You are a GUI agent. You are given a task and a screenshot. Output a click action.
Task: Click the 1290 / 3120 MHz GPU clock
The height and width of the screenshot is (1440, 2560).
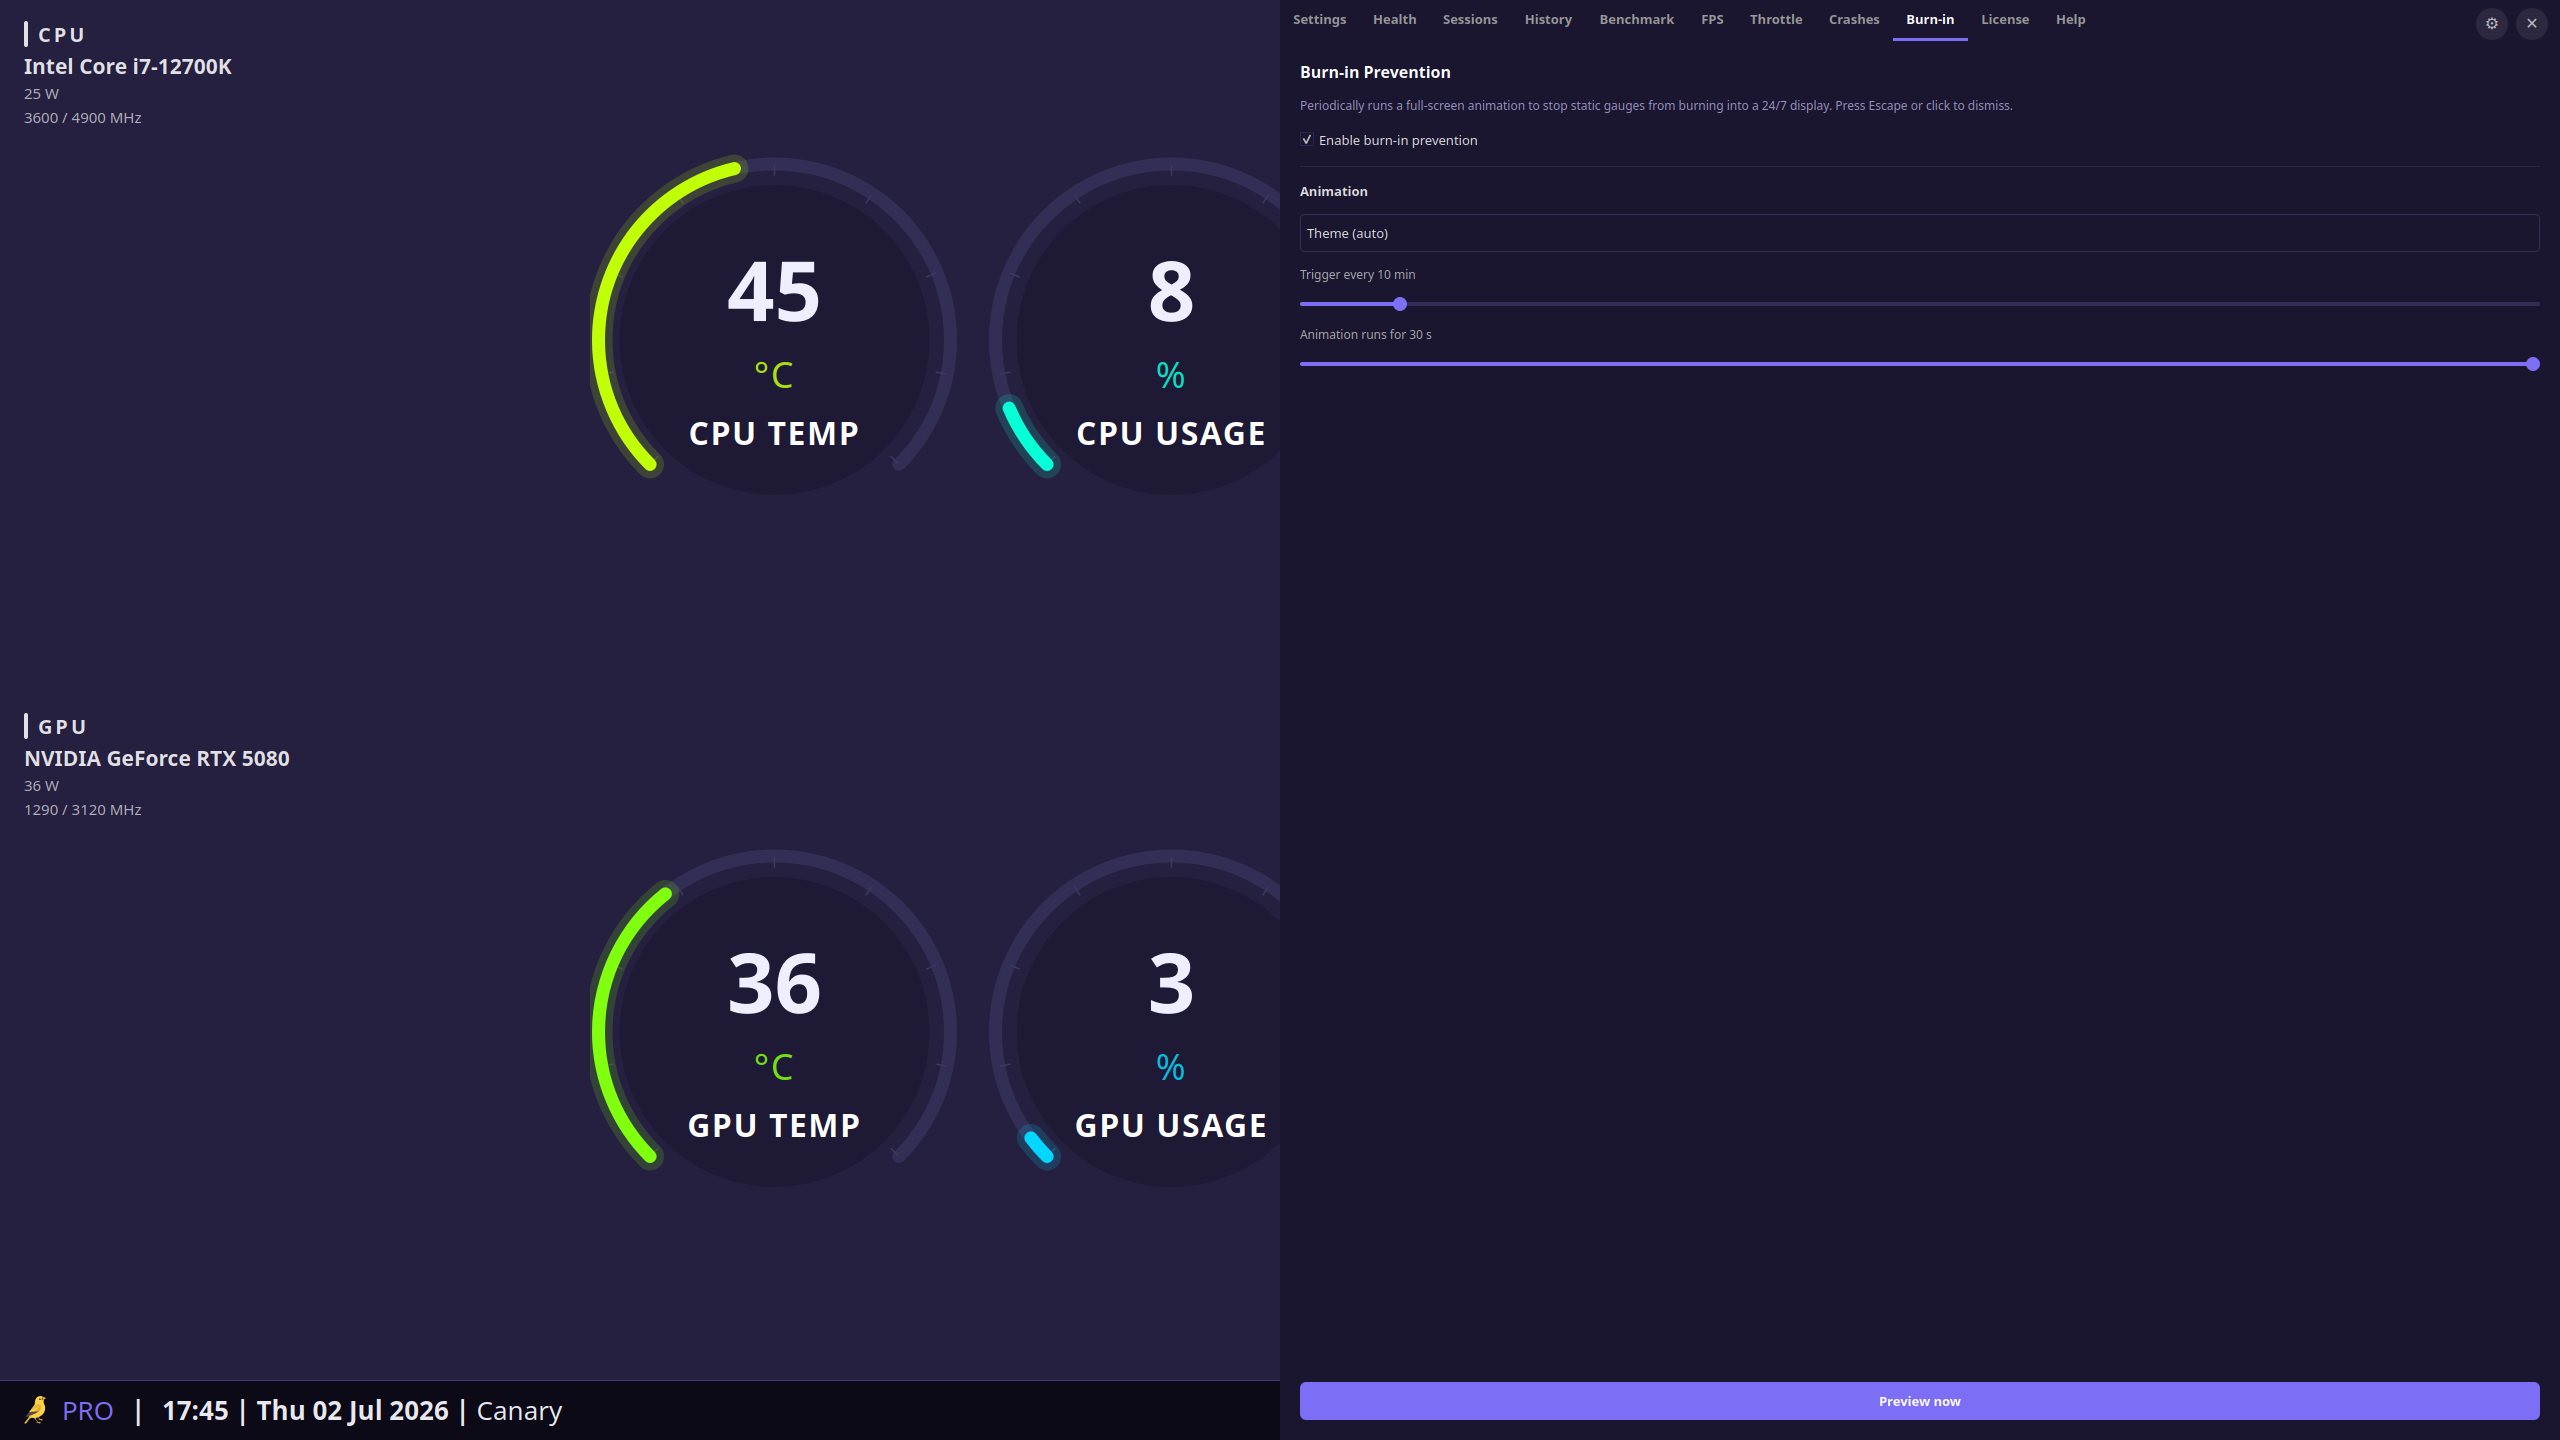pos(83,810)
